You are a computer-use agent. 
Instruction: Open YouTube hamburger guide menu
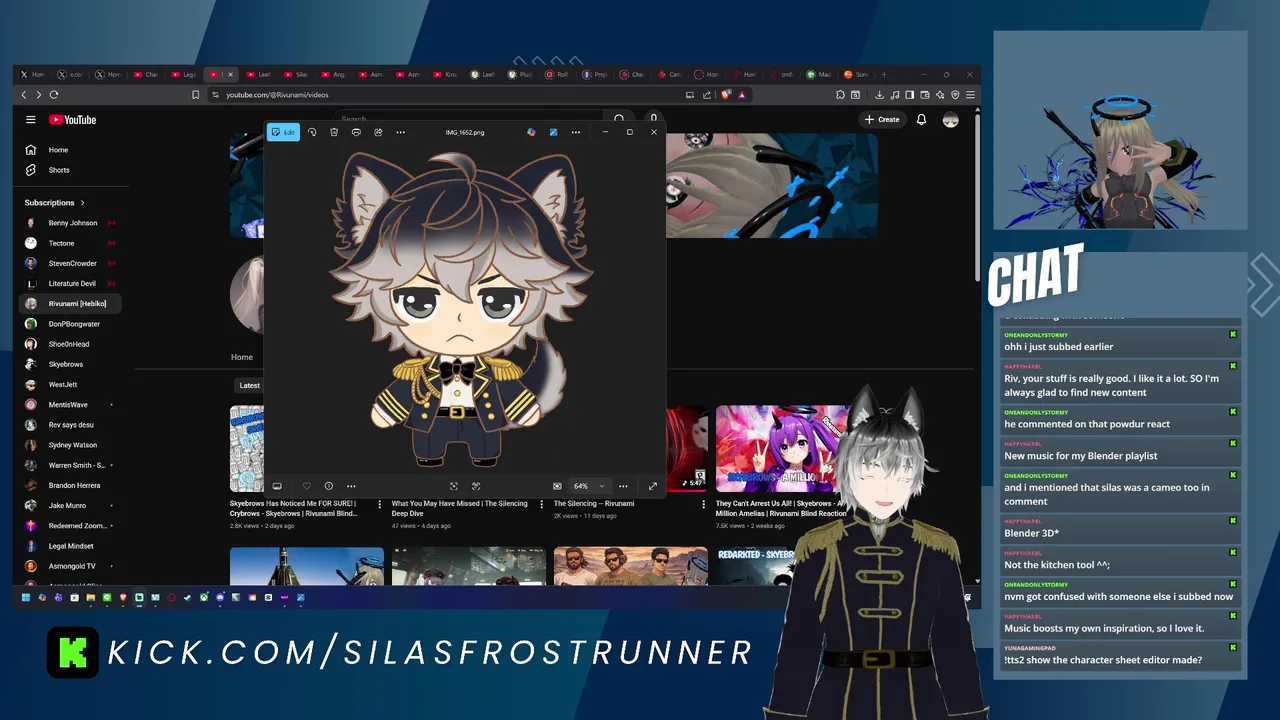31,120
